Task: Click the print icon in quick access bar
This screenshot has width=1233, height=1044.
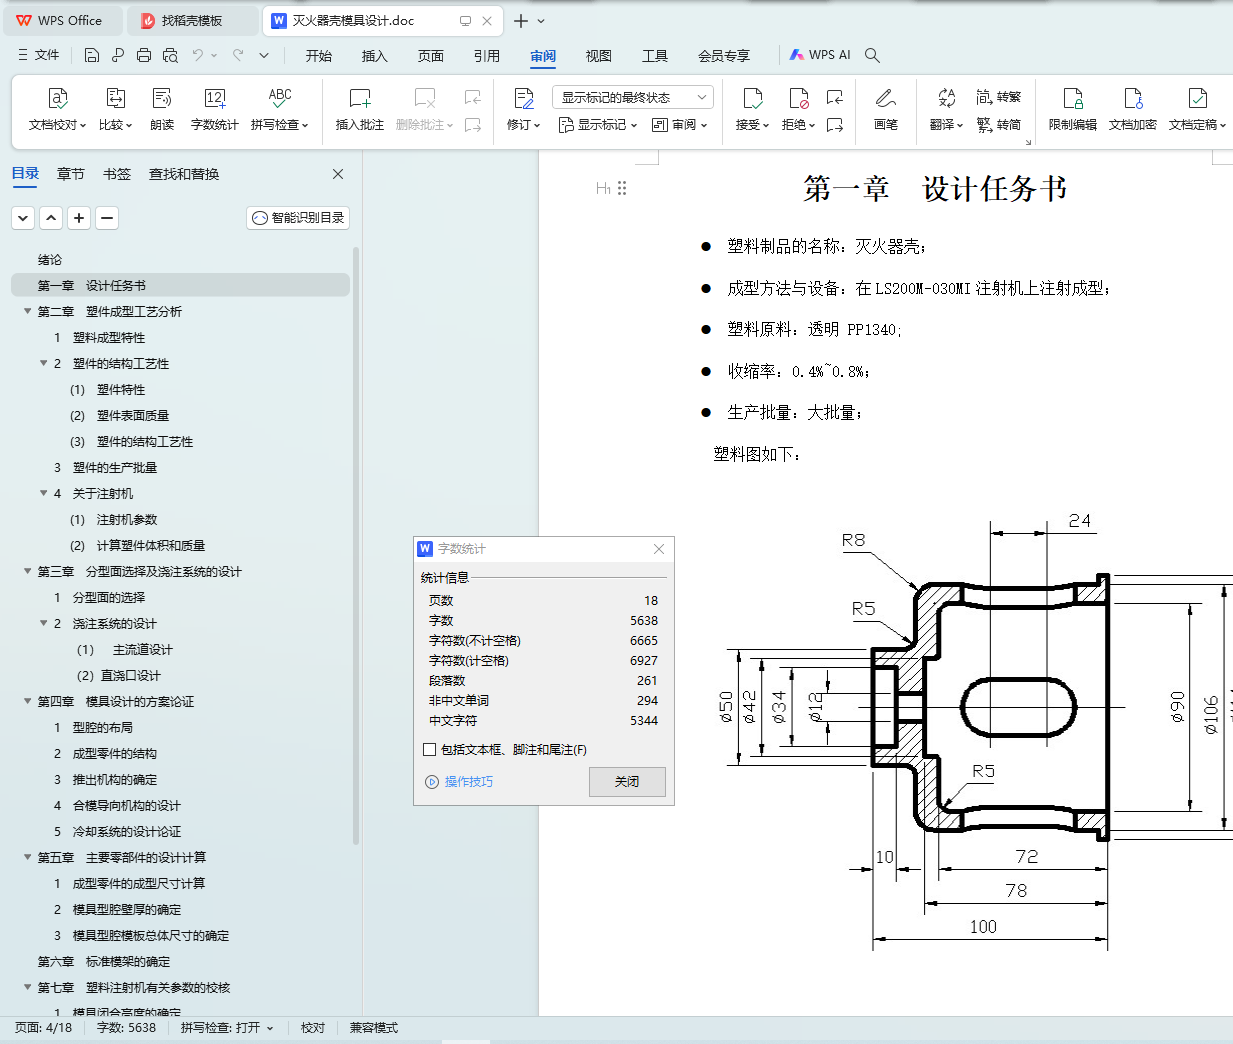Action: [x=144, y=55]
